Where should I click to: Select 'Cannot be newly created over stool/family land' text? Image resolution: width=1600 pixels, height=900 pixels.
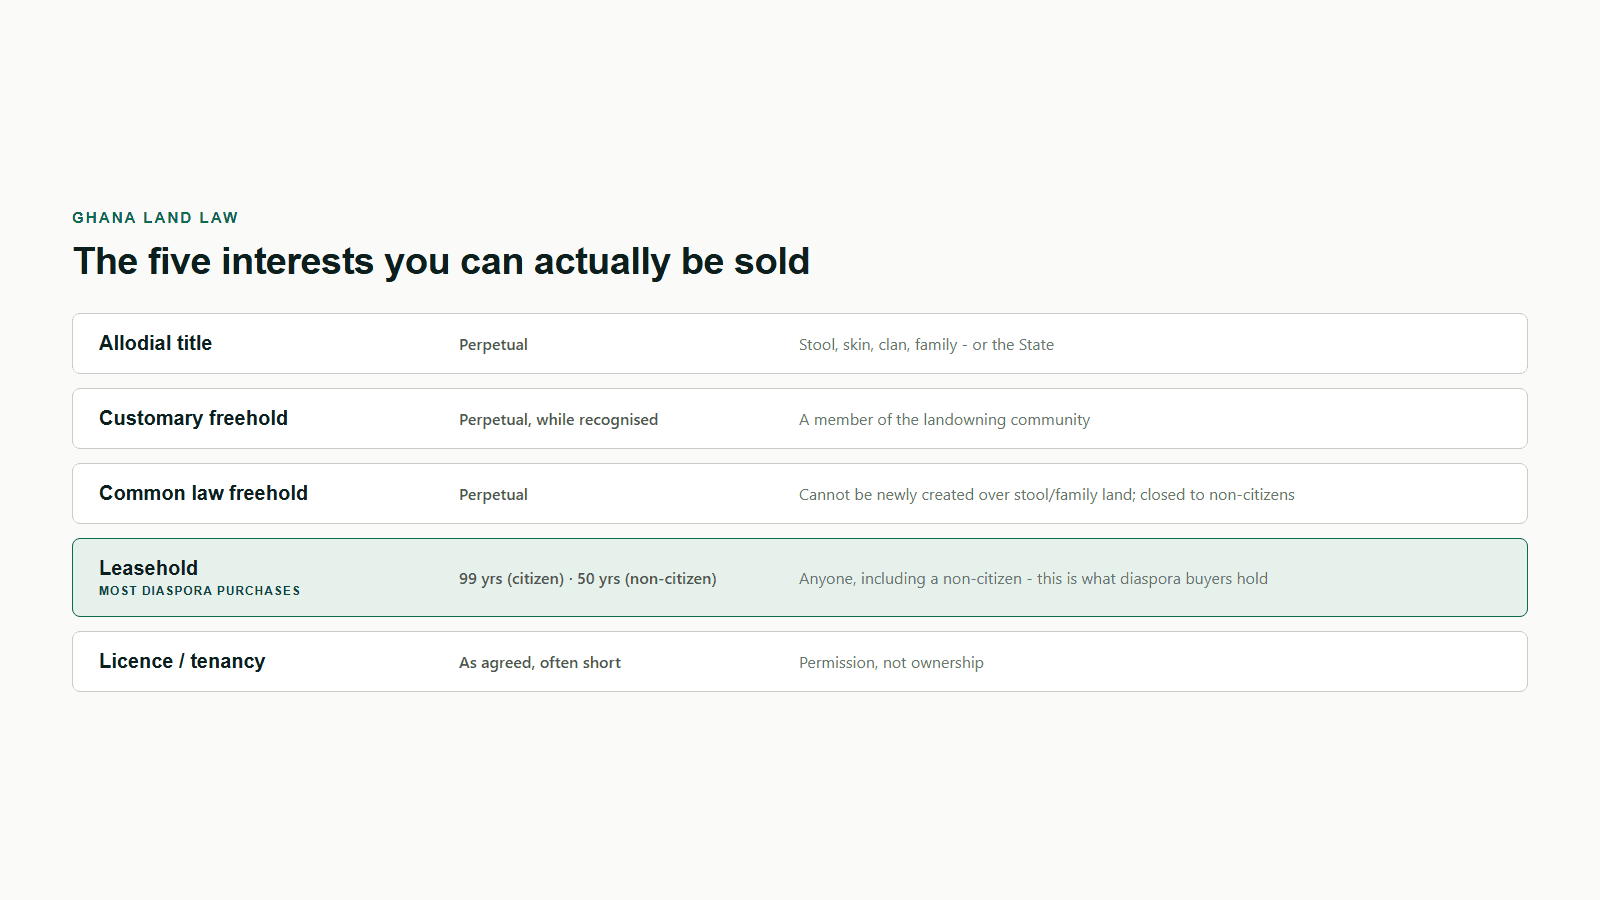tap(965, 495)
